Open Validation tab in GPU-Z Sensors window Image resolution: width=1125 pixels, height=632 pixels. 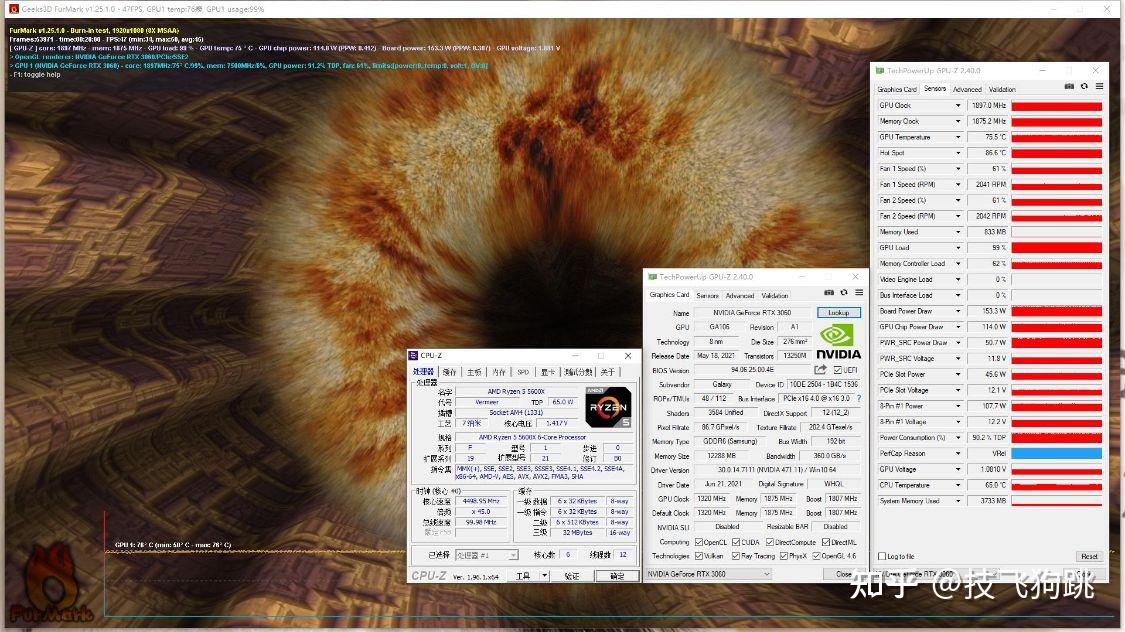(x=1002, y=89)
